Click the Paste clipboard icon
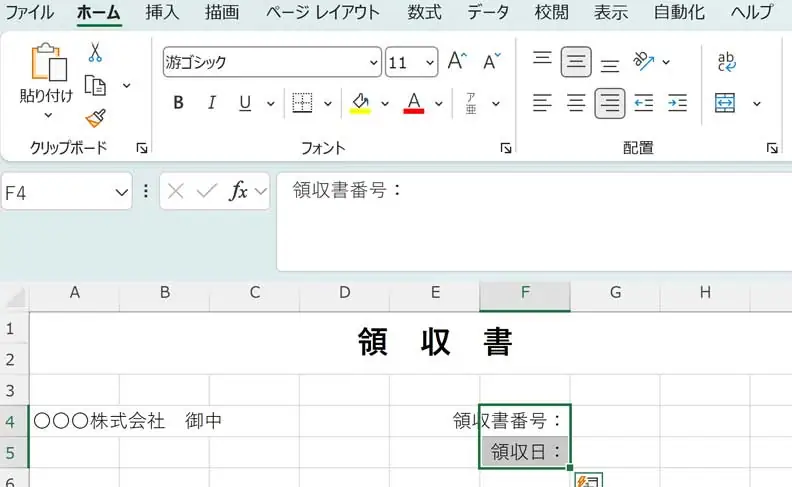This screenshot has height=487, width=792. pyautogui.click(x=48, y=62)
